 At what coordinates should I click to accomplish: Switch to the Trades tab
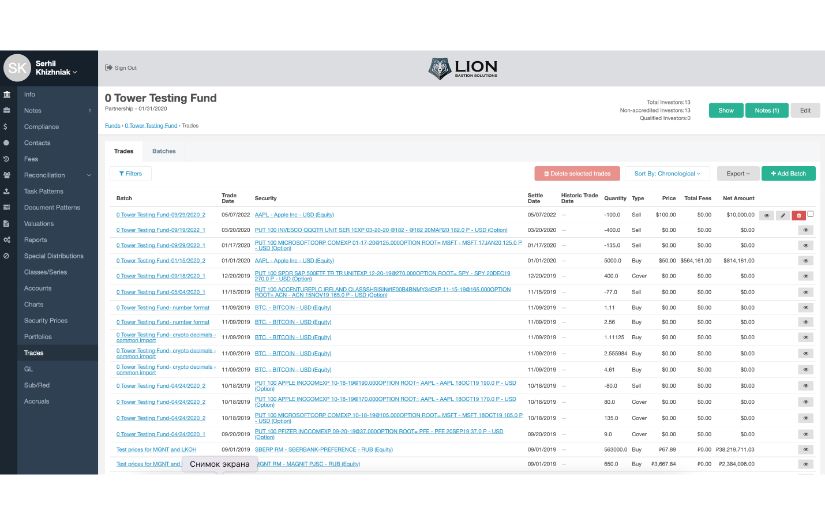pos(124,151)
